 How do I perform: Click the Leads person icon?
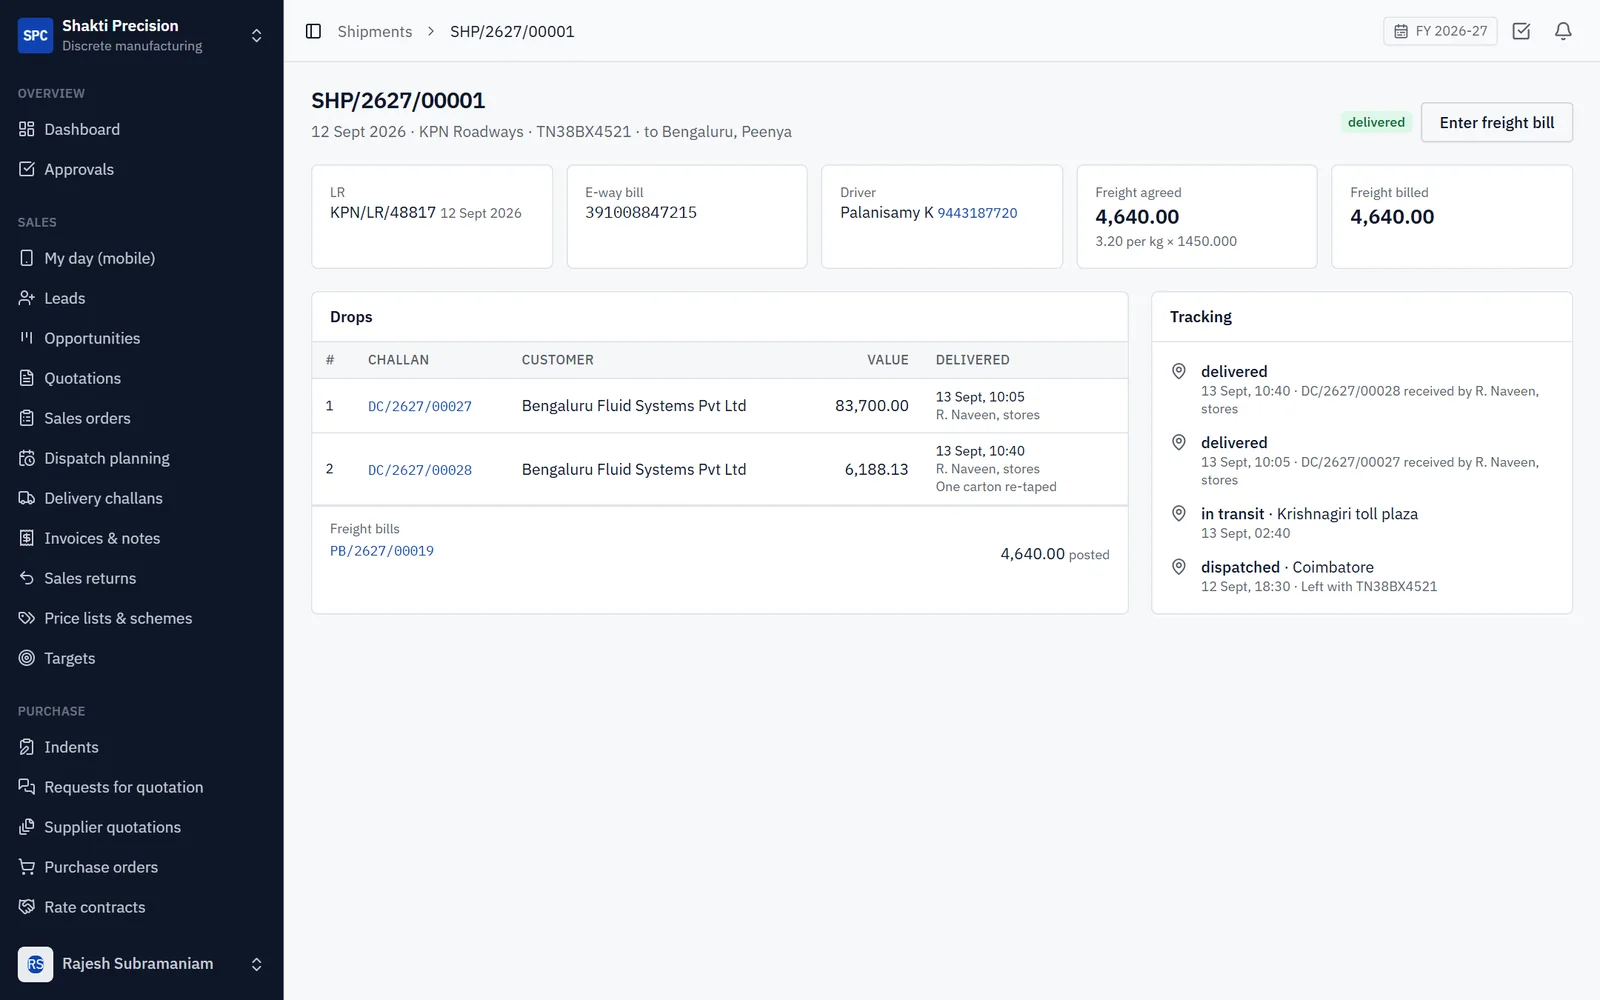click(27, 298)
